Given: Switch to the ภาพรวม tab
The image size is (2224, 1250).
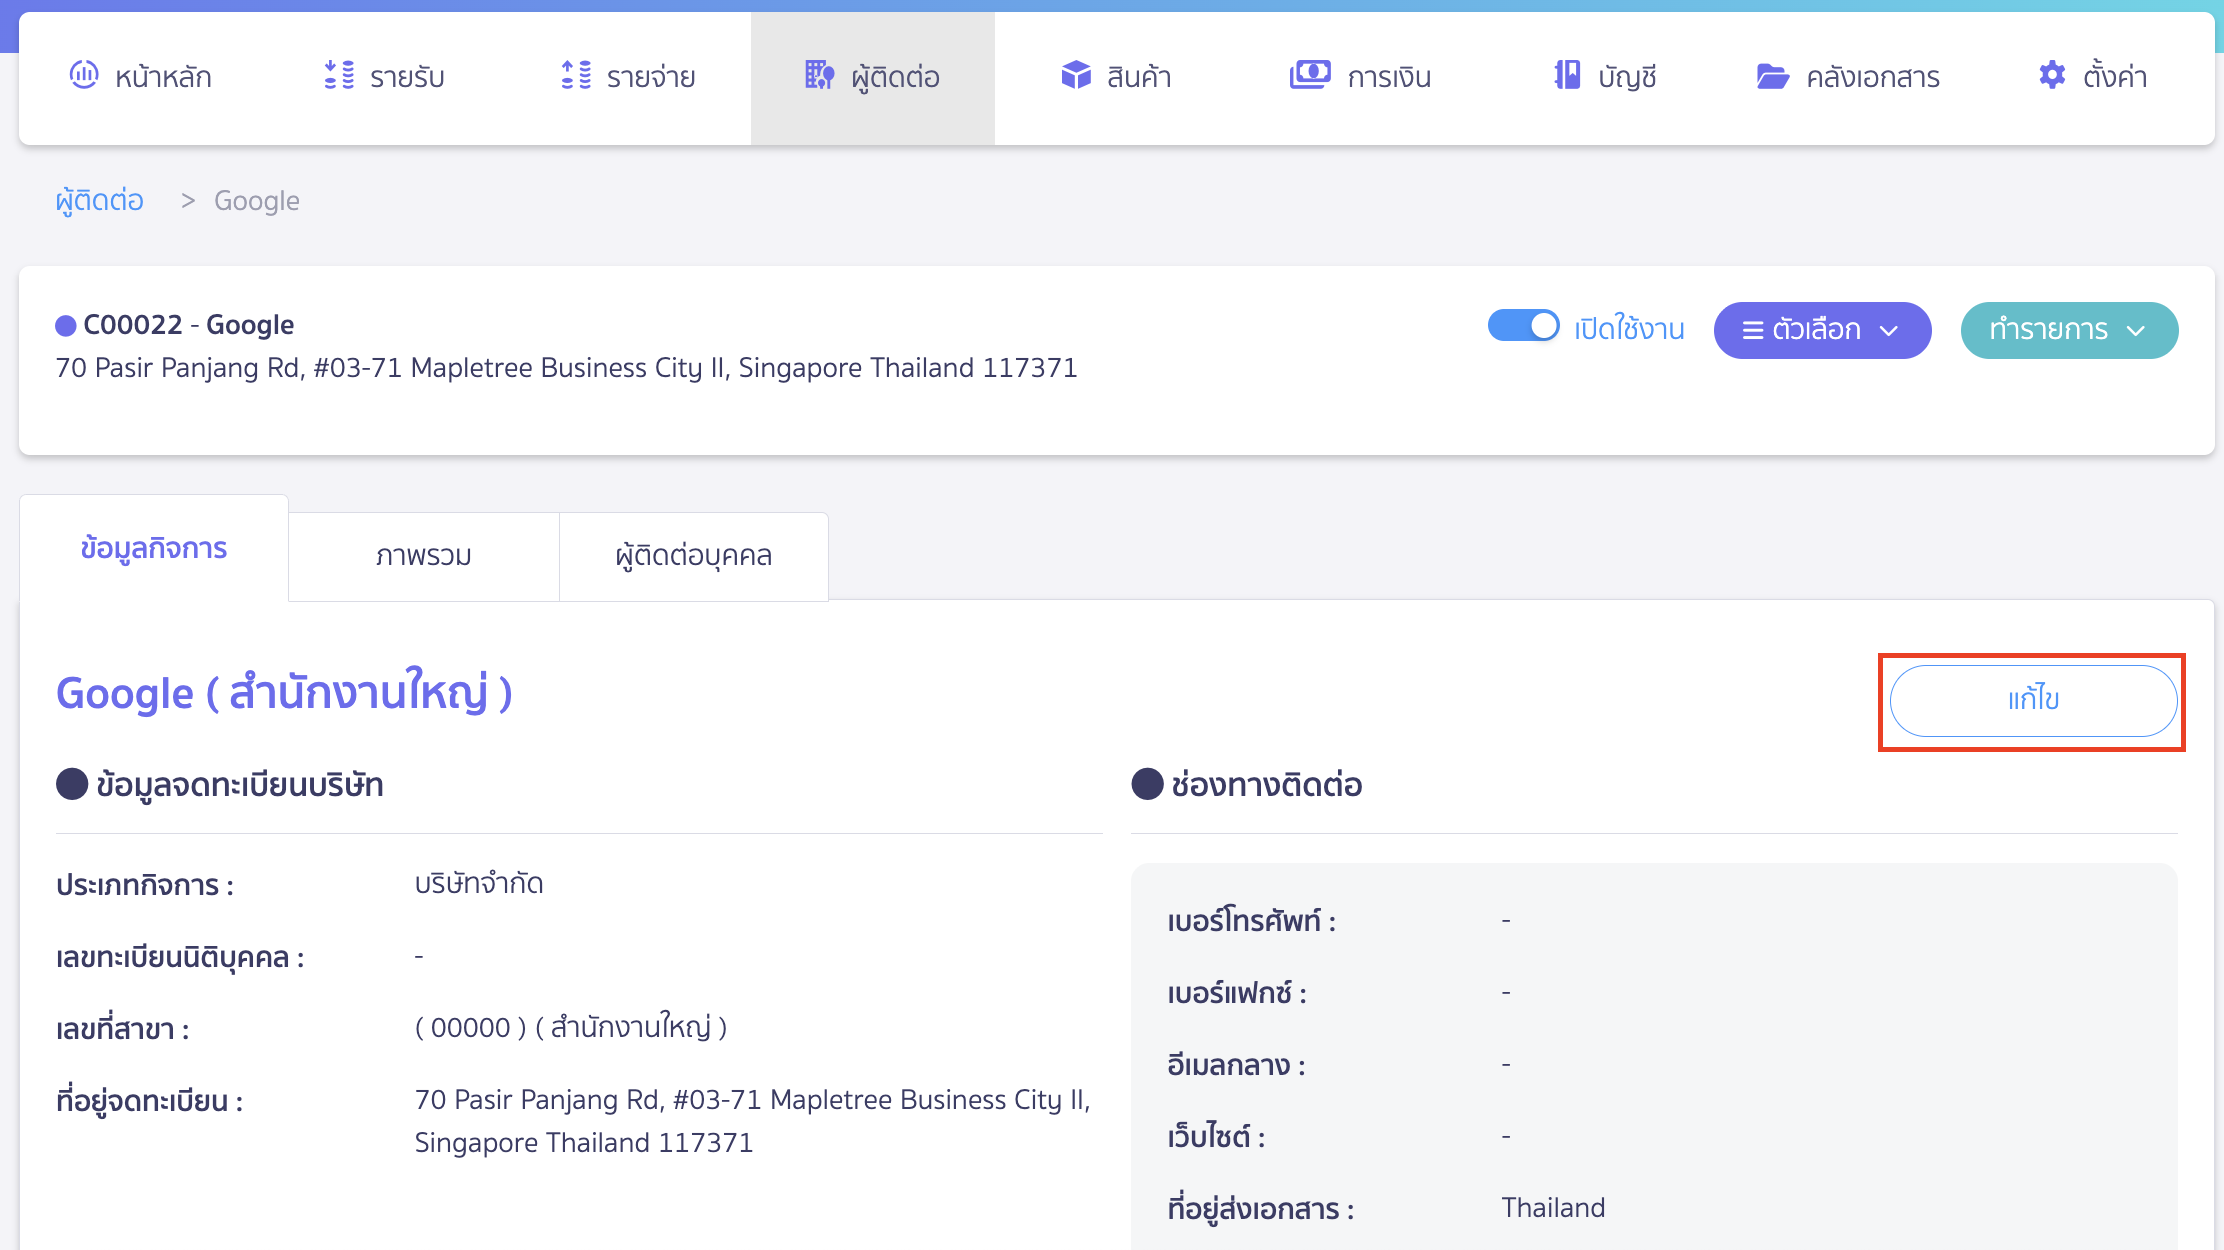Looking at the screenshot, I should click(424, 556).
